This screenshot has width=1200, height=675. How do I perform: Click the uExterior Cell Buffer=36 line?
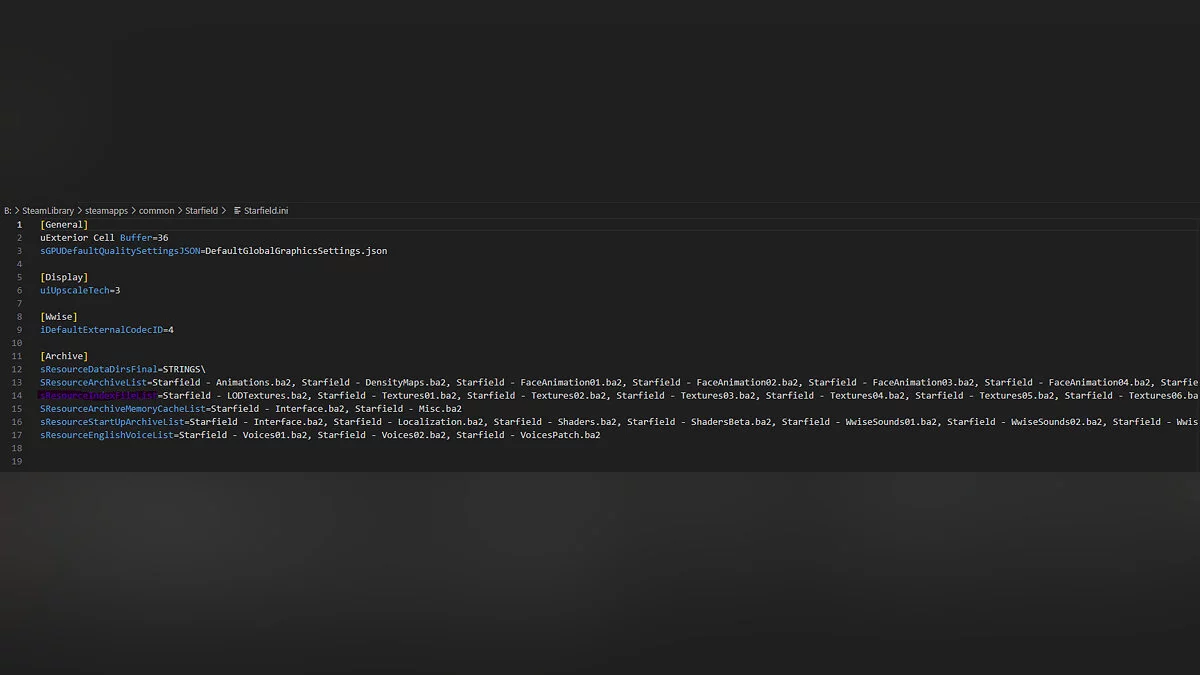pyautogui.click(x=104, y=238)
